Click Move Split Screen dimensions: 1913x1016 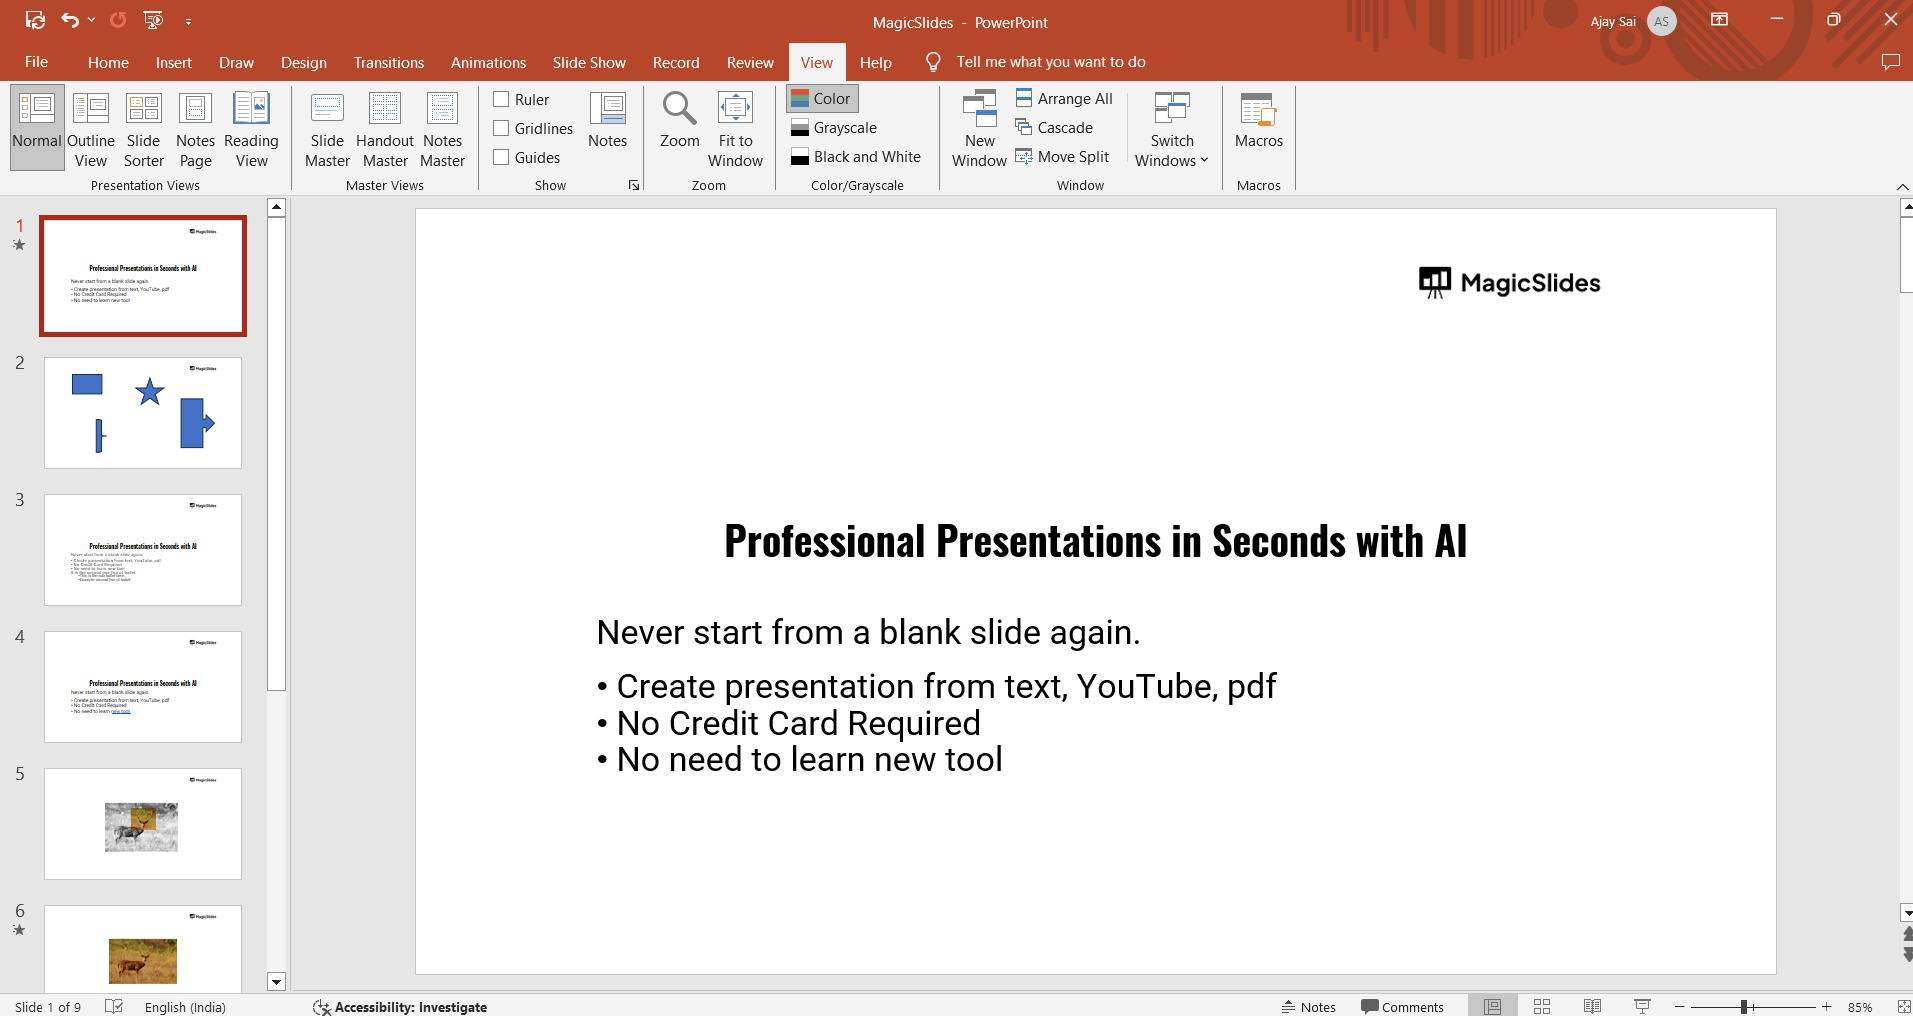1062,157
